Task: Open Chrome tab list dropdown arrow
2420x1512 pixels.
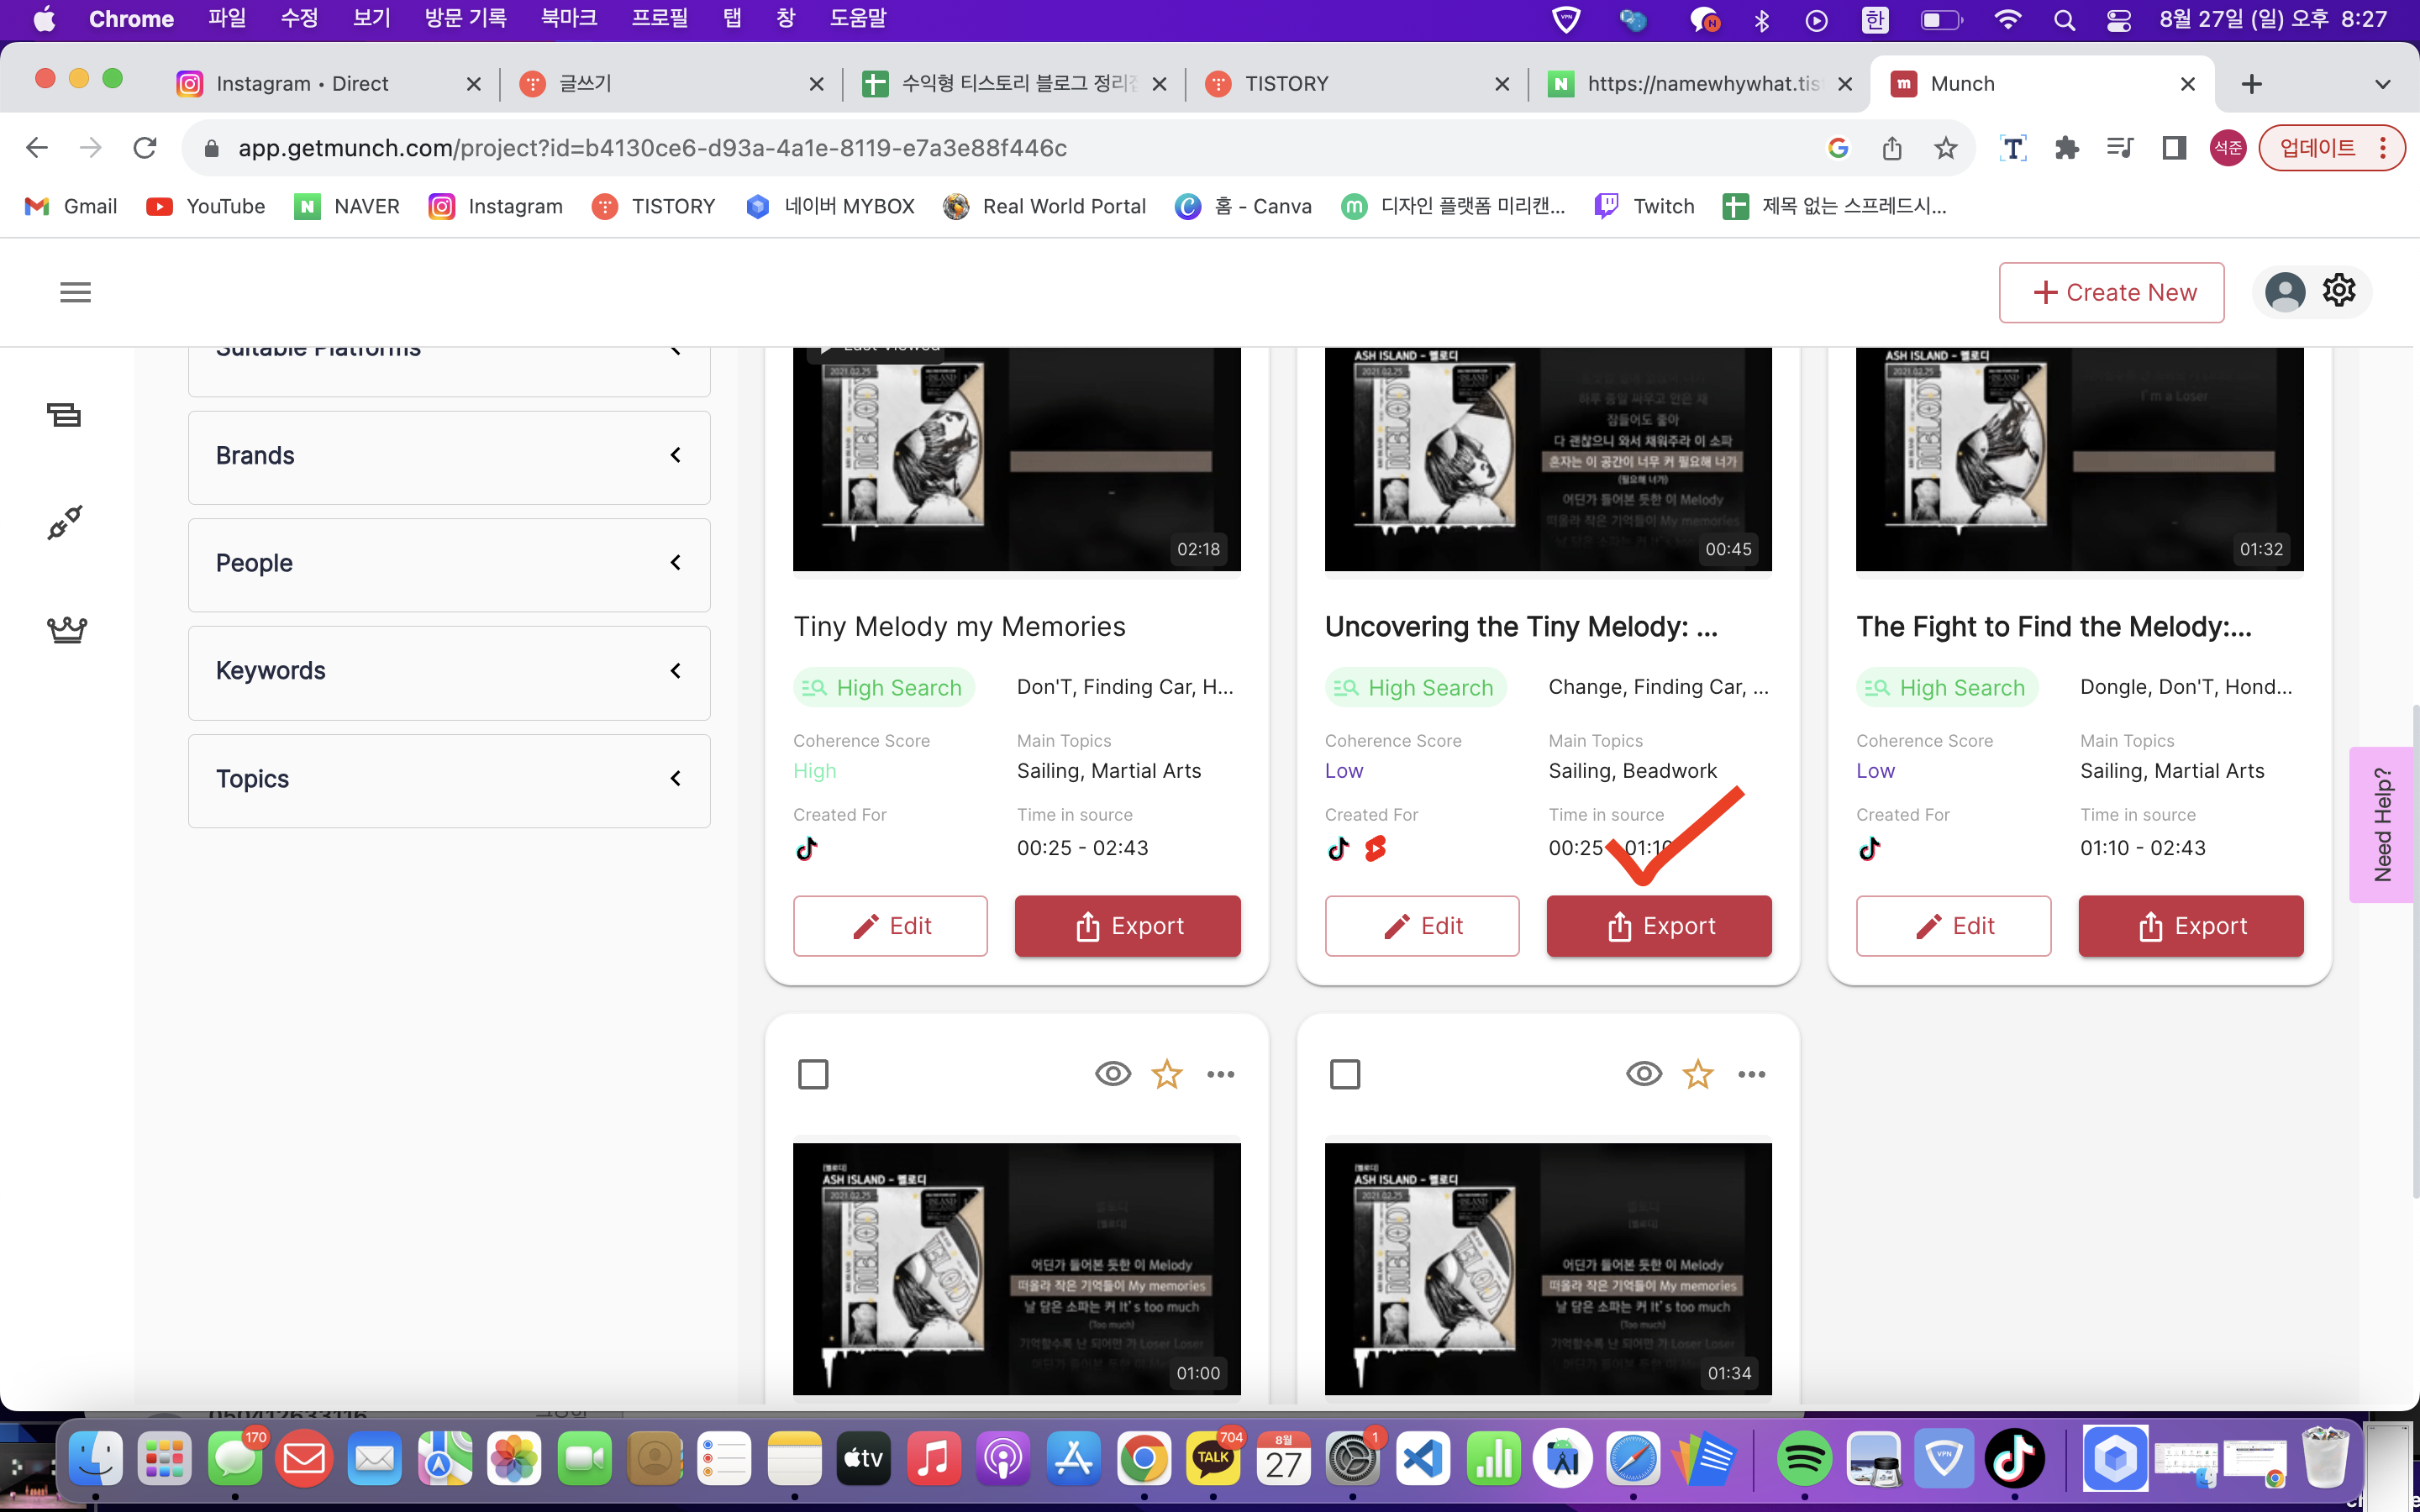Action: pyautogui.click(x=2382, y=84)
